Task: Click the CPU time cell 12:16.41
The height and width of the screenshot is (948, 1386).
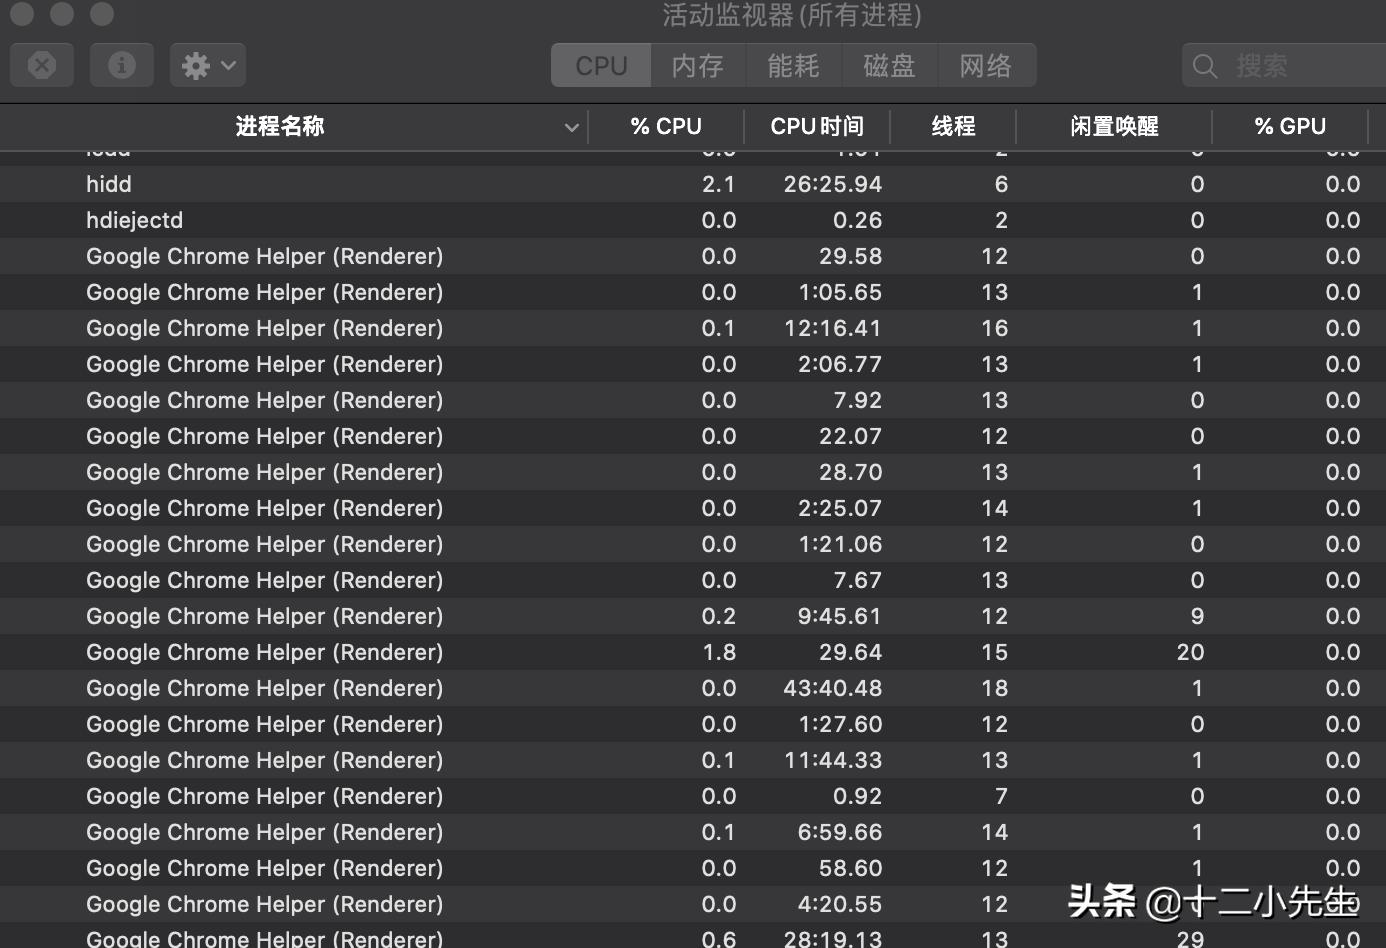Action: point(833,328)
